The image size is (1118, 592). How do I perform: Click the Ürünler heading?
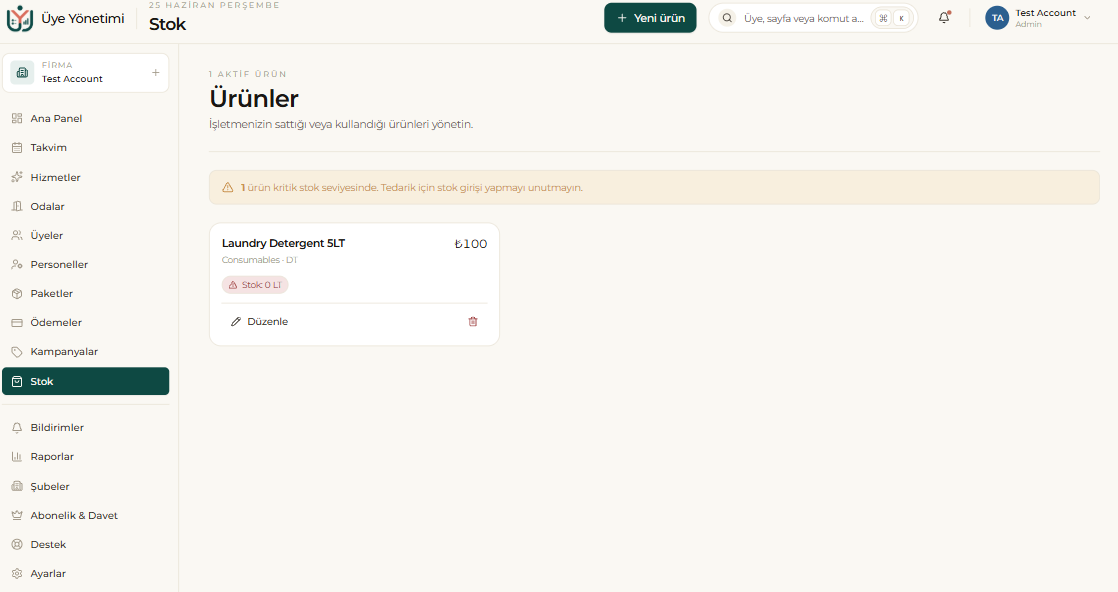coord(254,98)
